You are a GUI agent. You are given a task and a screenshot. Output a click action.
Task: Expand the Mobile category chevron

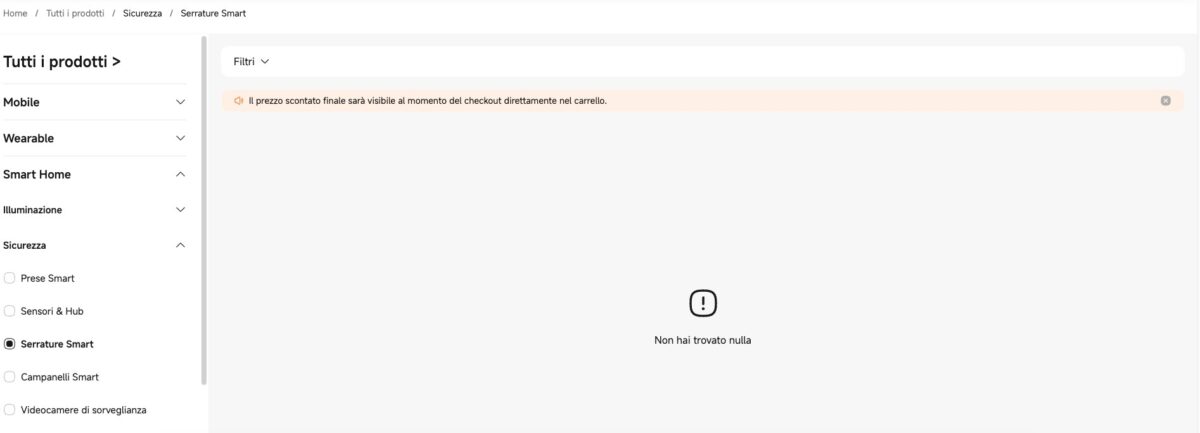click(180, 102)
